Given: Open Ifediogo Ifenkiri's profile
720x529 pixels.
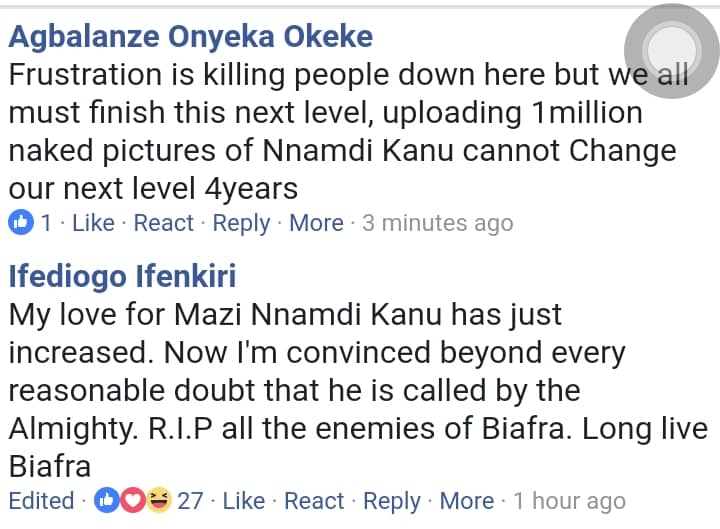Looking at the screenshot, I should 122,275.
